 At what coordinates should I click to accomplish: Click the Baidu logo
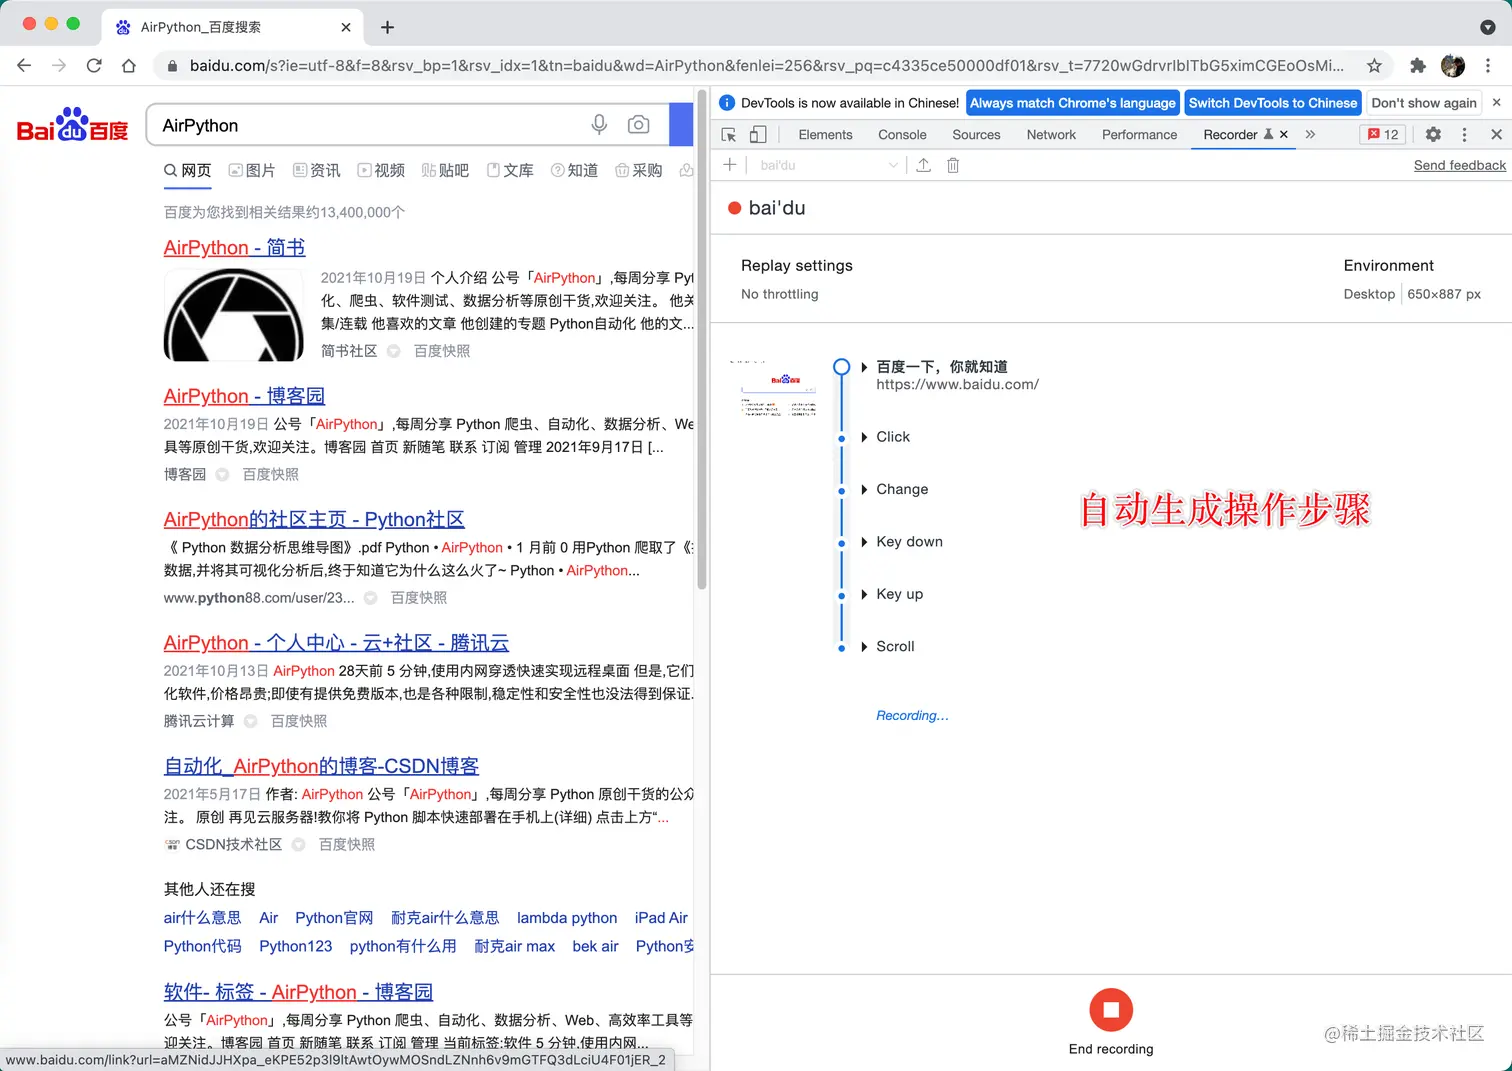pos(73,125)
